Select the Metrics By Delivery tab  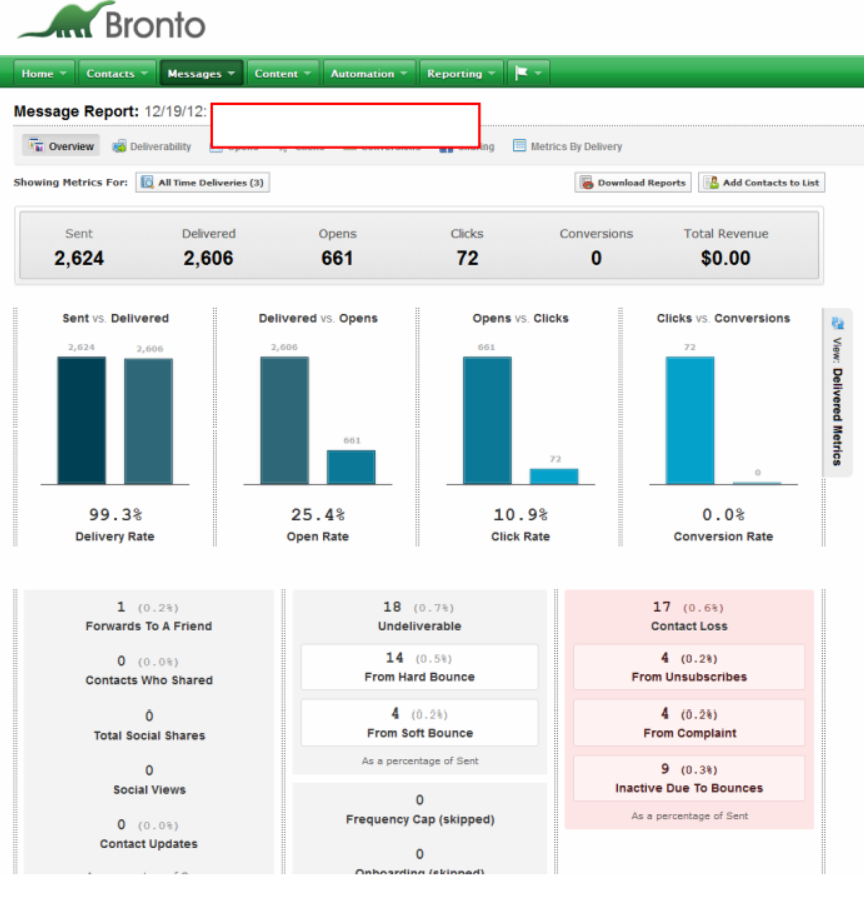(575, 146)
